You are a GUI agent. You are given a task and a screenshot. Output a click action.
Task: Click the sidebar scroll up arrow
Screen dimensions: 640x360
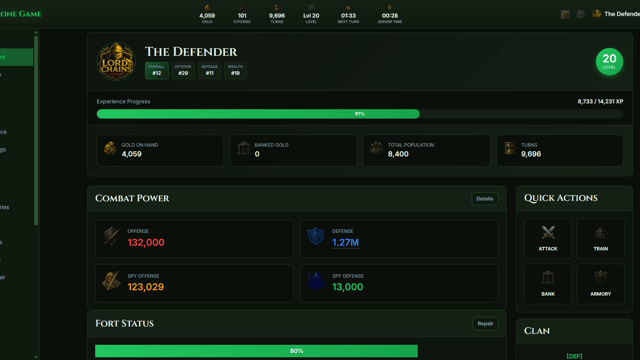36,32
